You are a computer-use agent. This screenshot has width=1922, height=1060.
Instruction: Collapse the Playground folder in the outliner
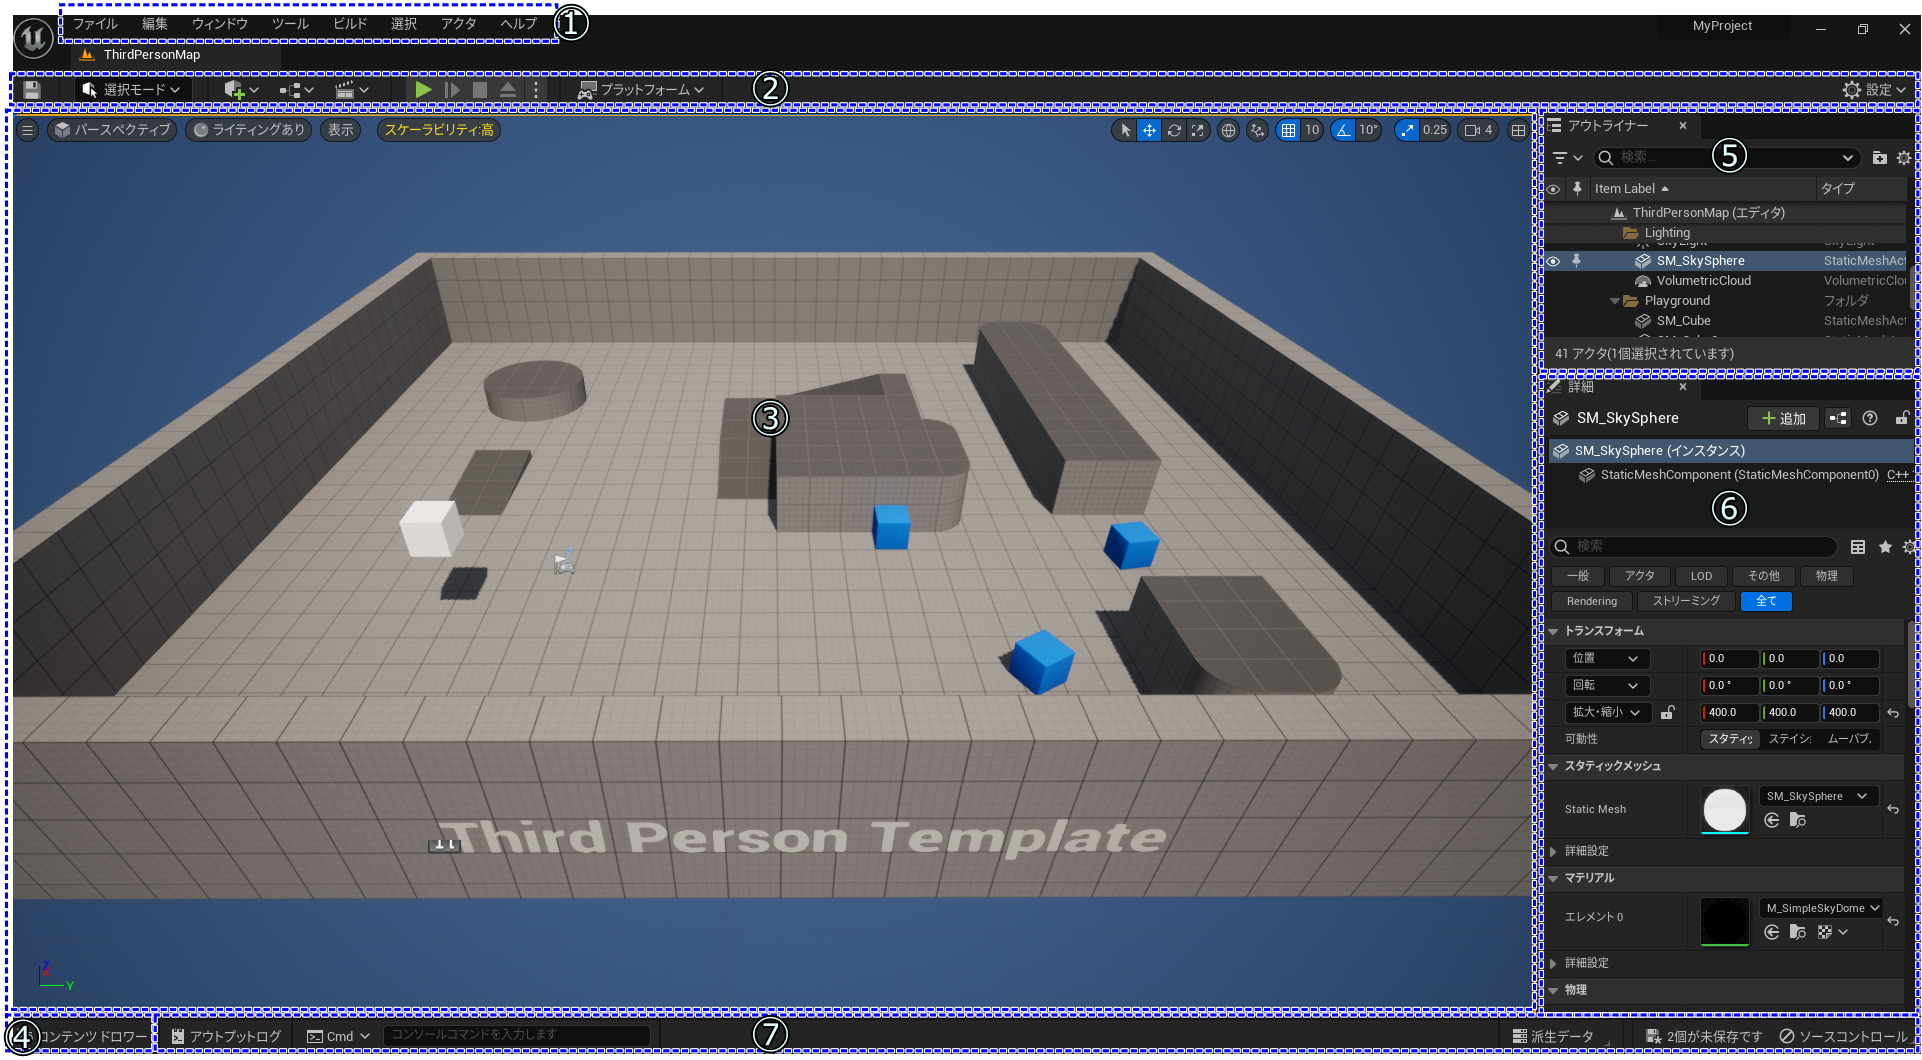pyautogui.click(x=1614, y=300)
